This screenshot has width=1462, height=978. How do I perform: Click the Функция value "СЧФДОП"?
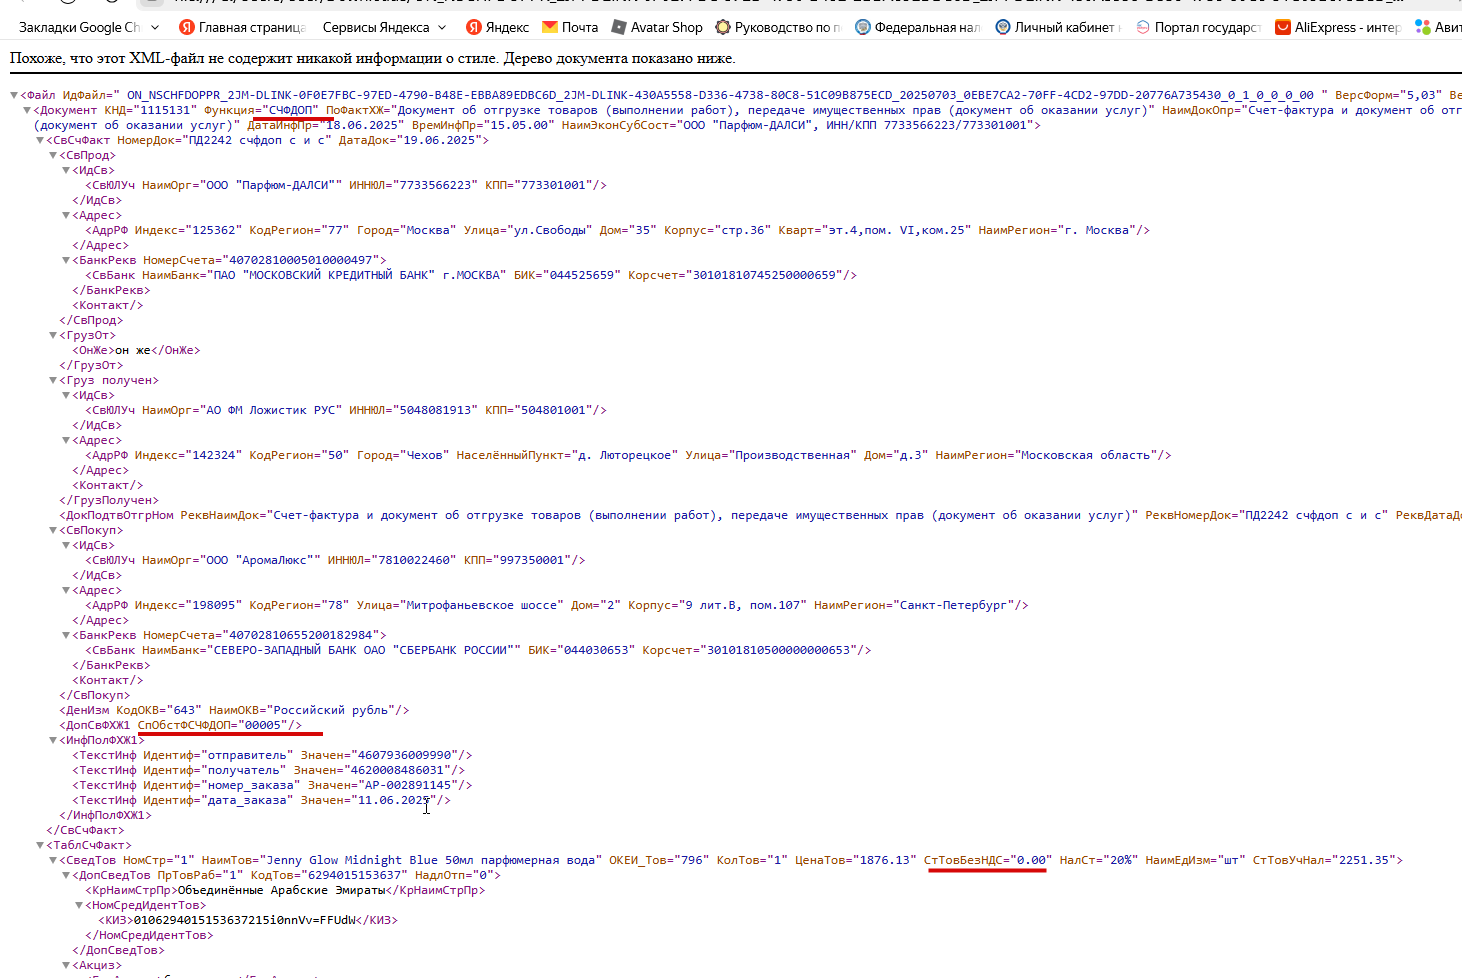[290, 111]
